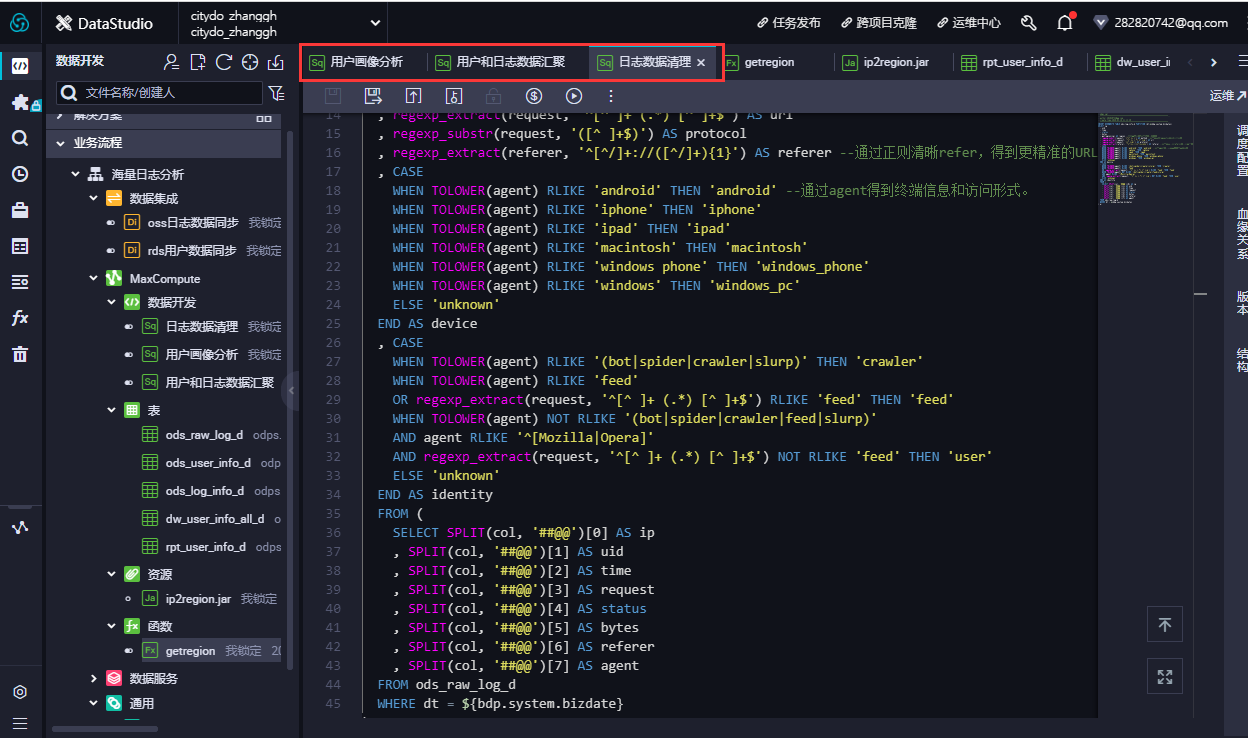Open the account menu 282820742@qq.com

(x=1161, y=22)
